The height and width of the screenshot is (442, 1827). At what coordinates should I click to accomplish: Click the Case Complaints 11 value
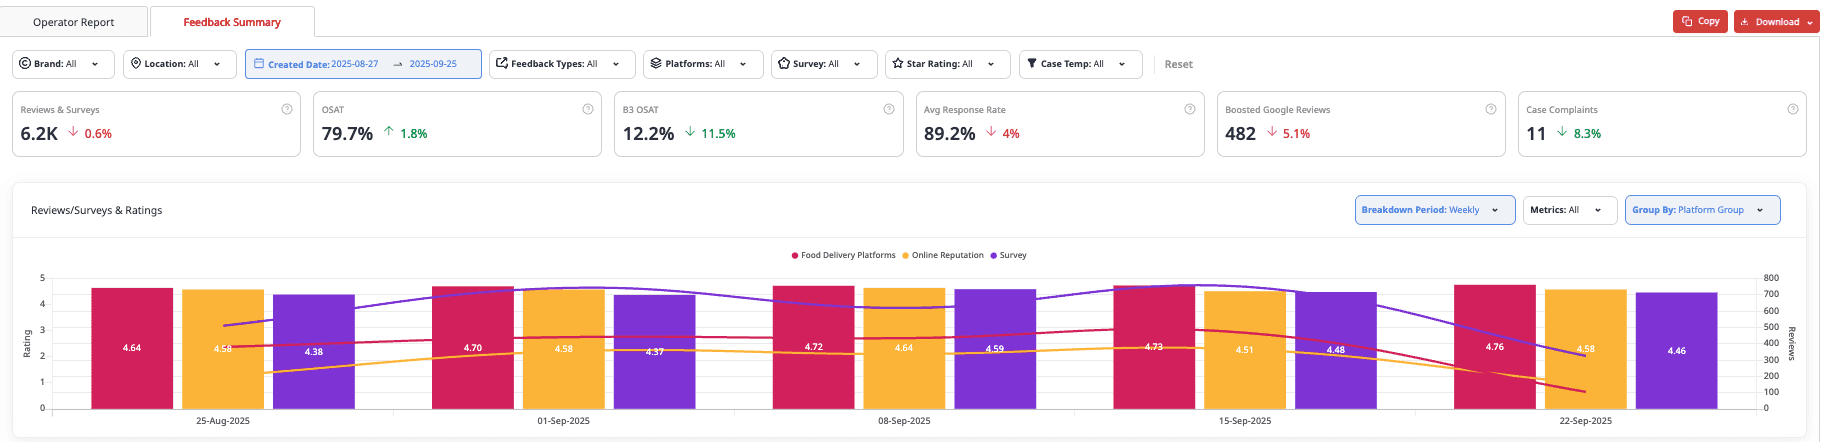(x=1536, y=134)
